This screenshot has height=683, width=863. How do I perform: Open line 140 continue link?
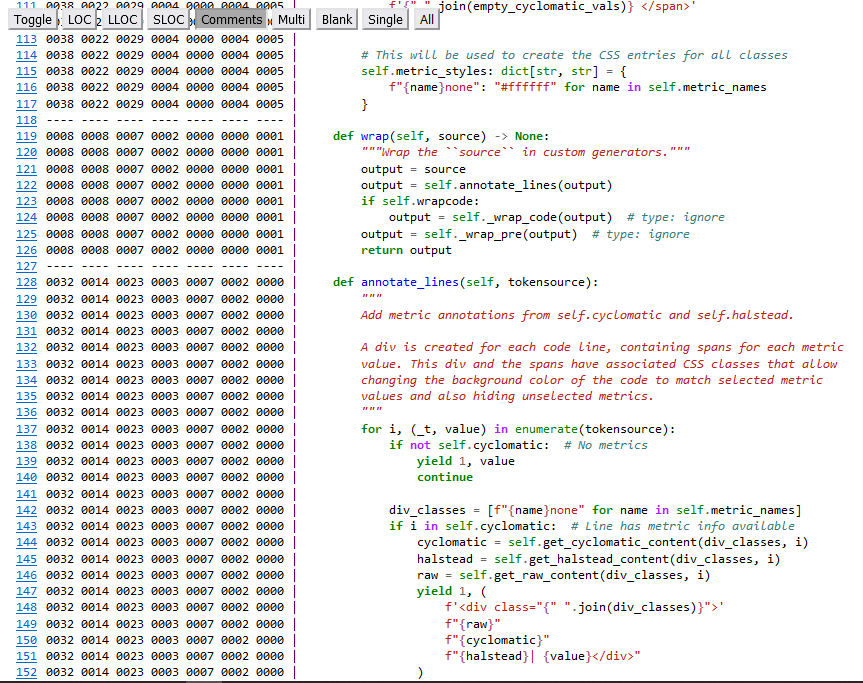pos(26,477)
